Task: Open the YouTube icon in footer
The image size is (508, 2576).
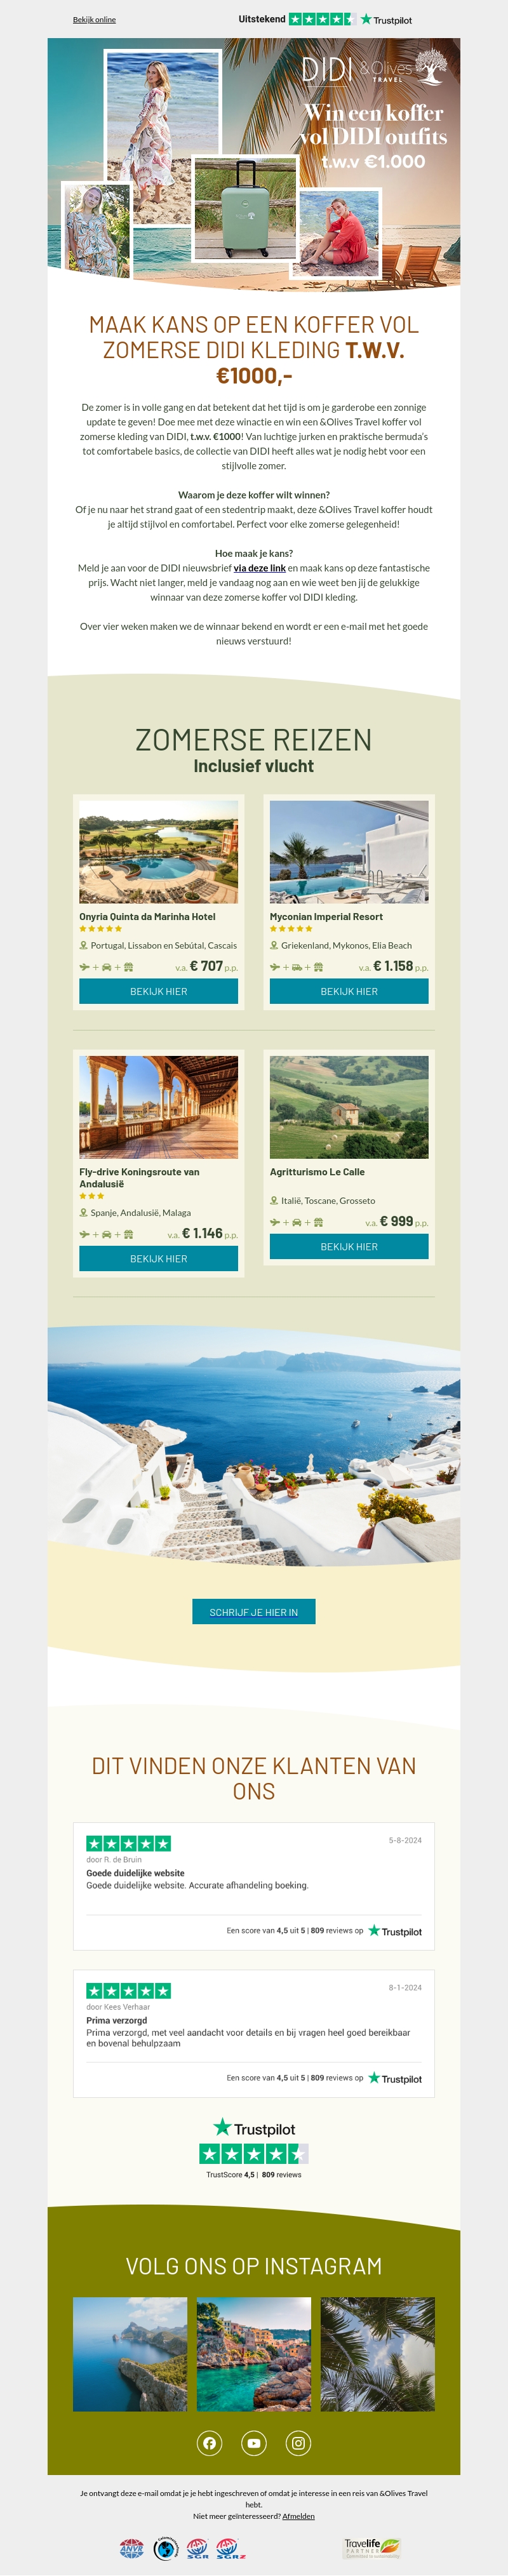Action: pos(254,2443)
